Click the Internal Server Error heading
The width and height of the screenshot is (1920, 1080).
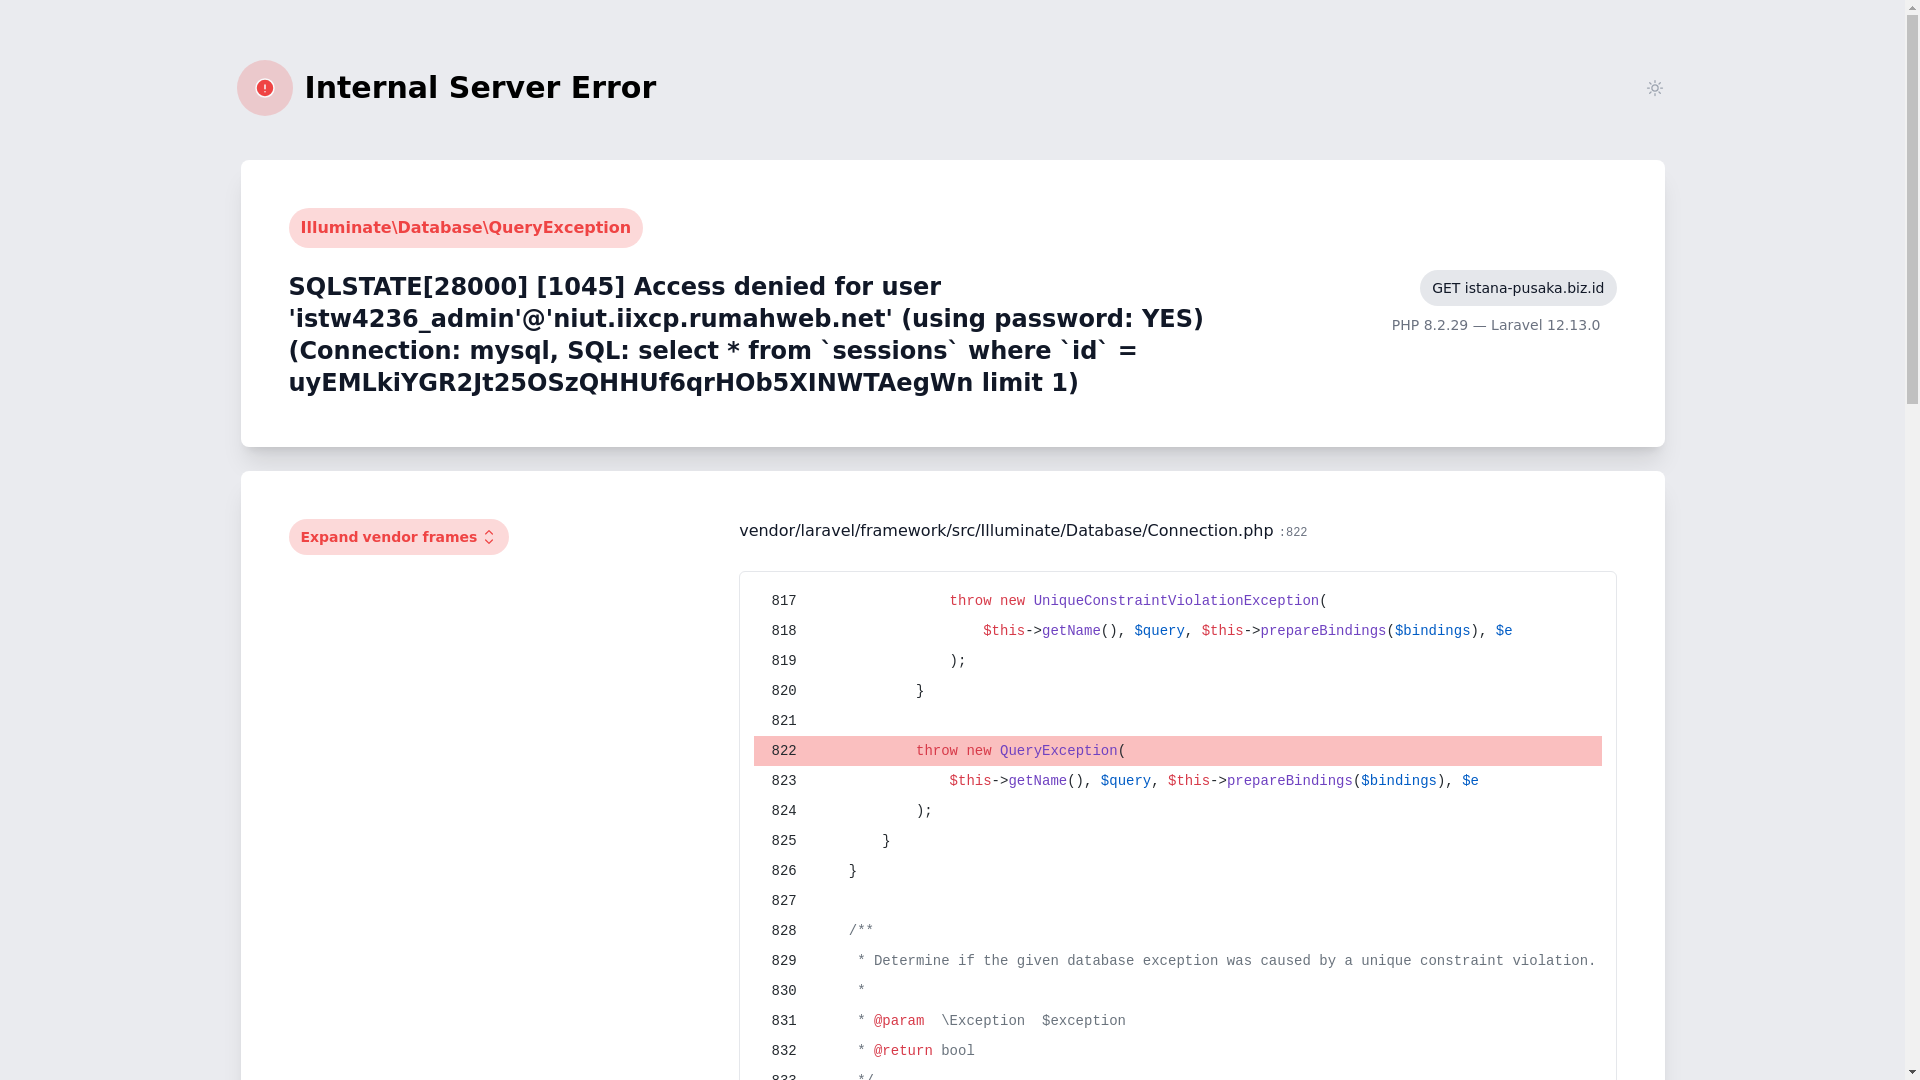[480, 88]
